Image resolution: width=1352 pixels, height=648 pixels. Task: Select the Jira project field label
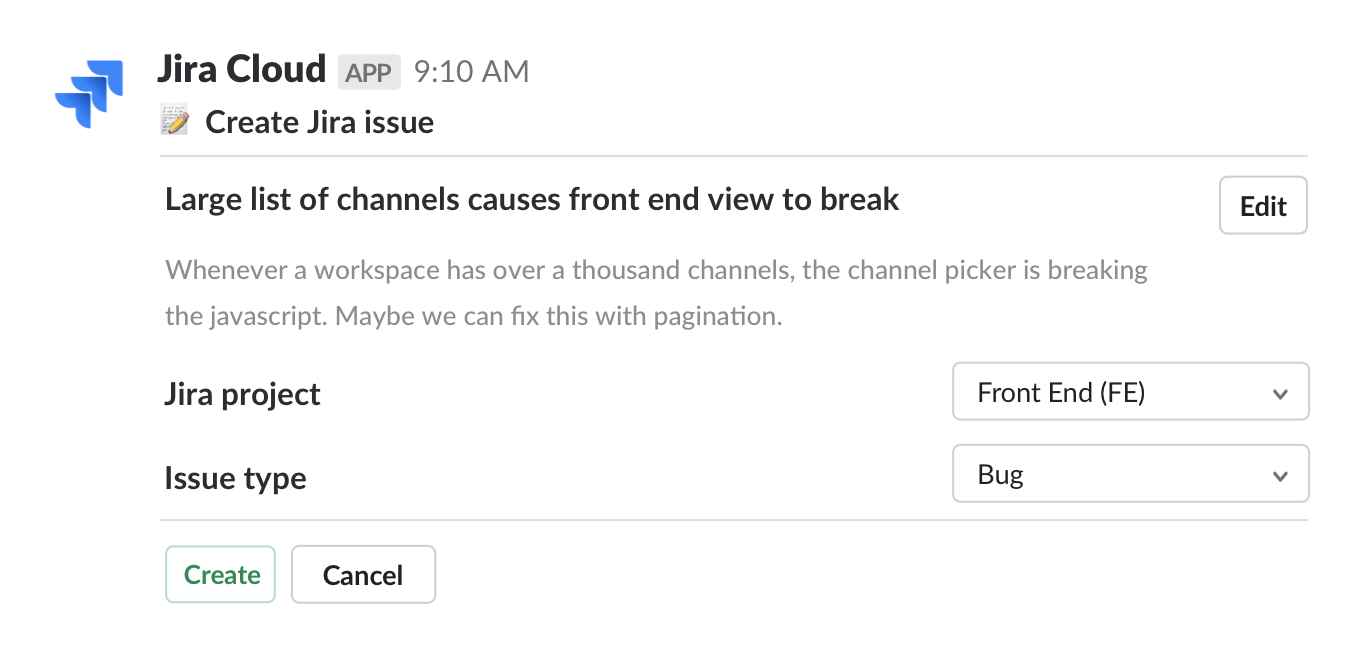242,394
